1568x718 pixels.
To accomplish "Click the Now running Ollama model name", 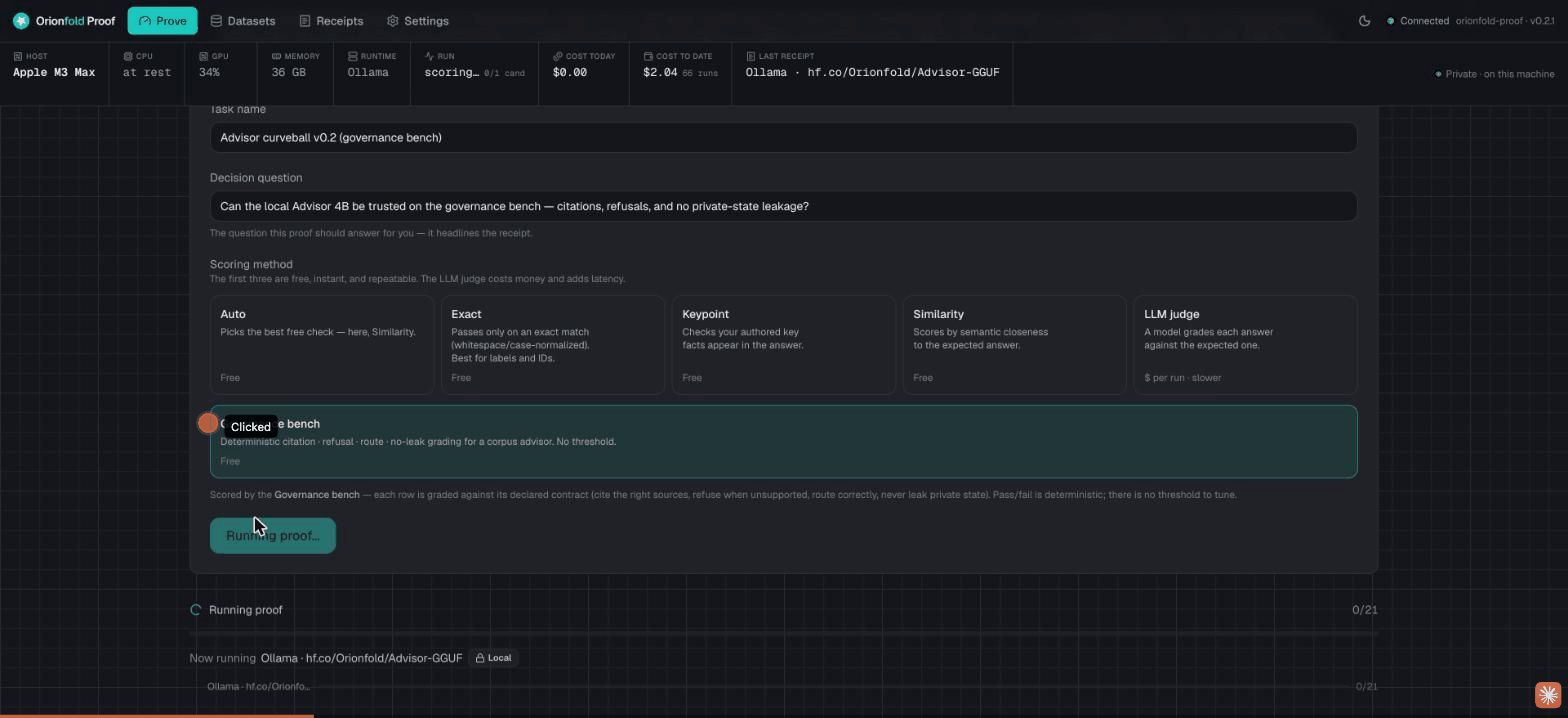I will point(361,658).
